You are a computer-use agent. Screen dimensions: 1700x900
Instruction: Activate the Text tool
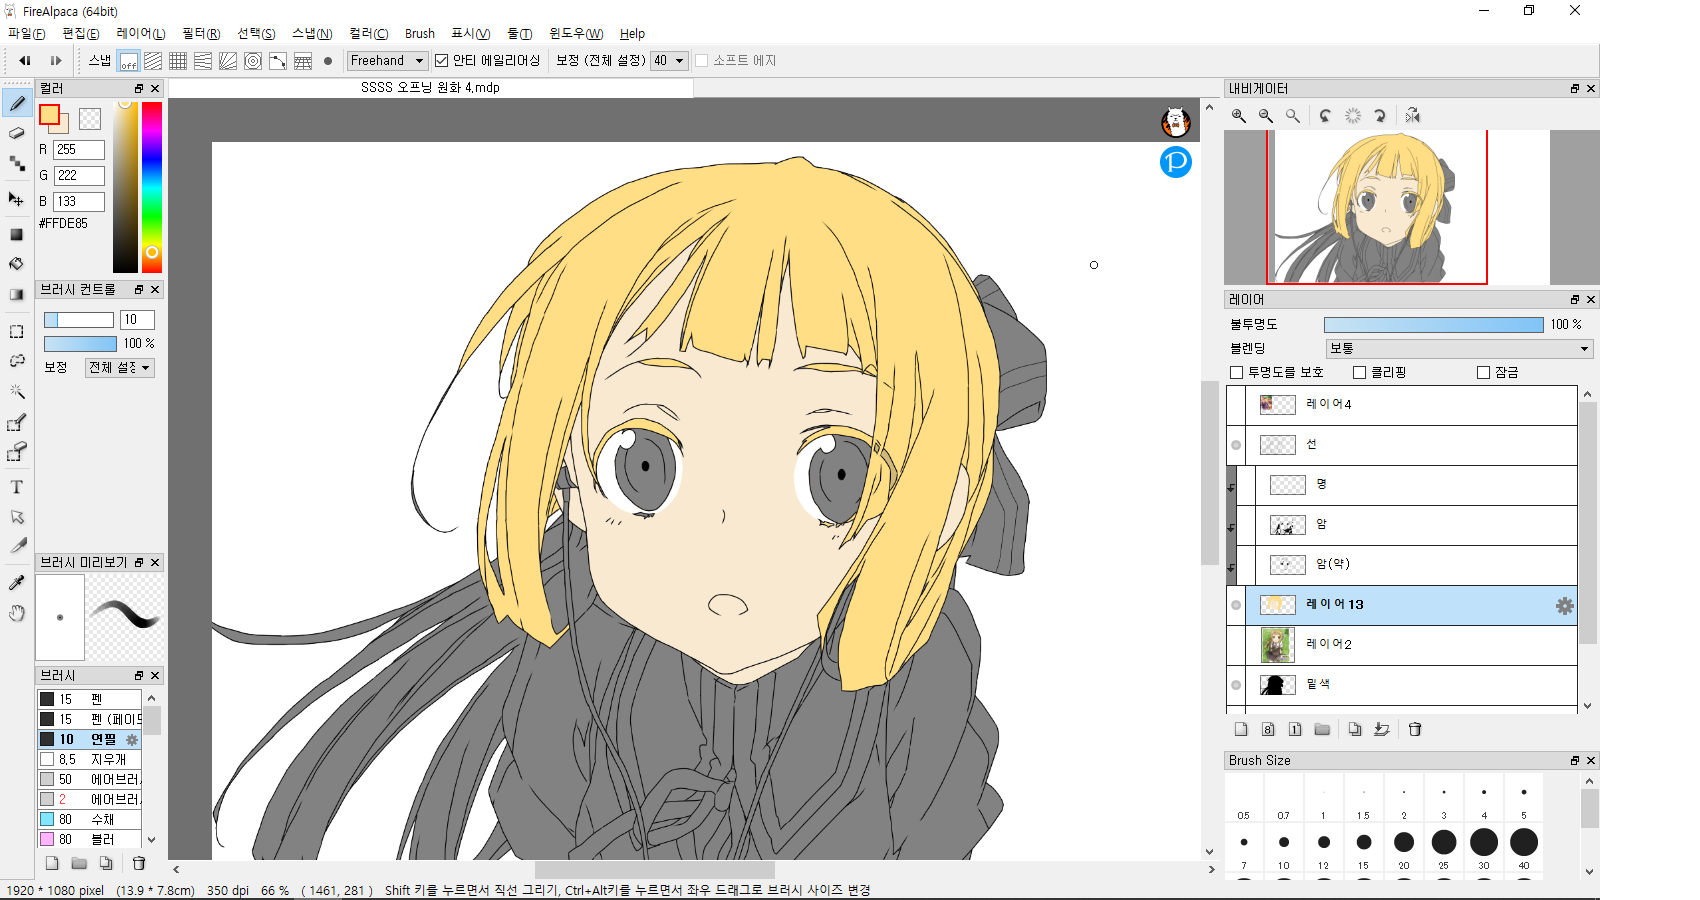[x=17, y=487]
